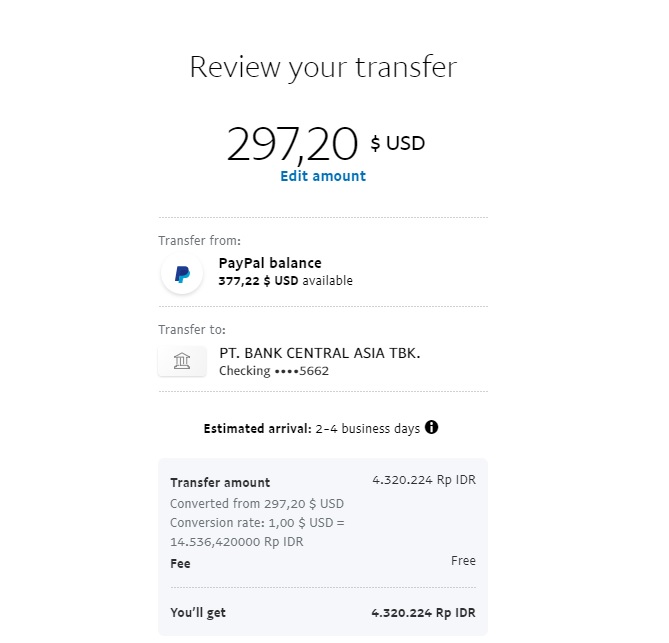Click the Review your transfer heading
This screenshot has height=643, width=669.
(323, 67)
